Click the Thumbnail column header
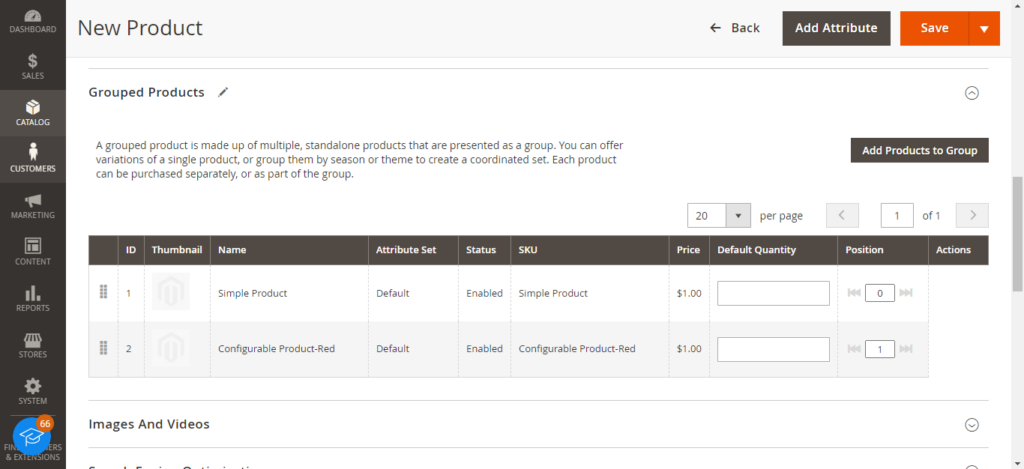The width and height of the screenshot is (1024, 469). point(177,250)
